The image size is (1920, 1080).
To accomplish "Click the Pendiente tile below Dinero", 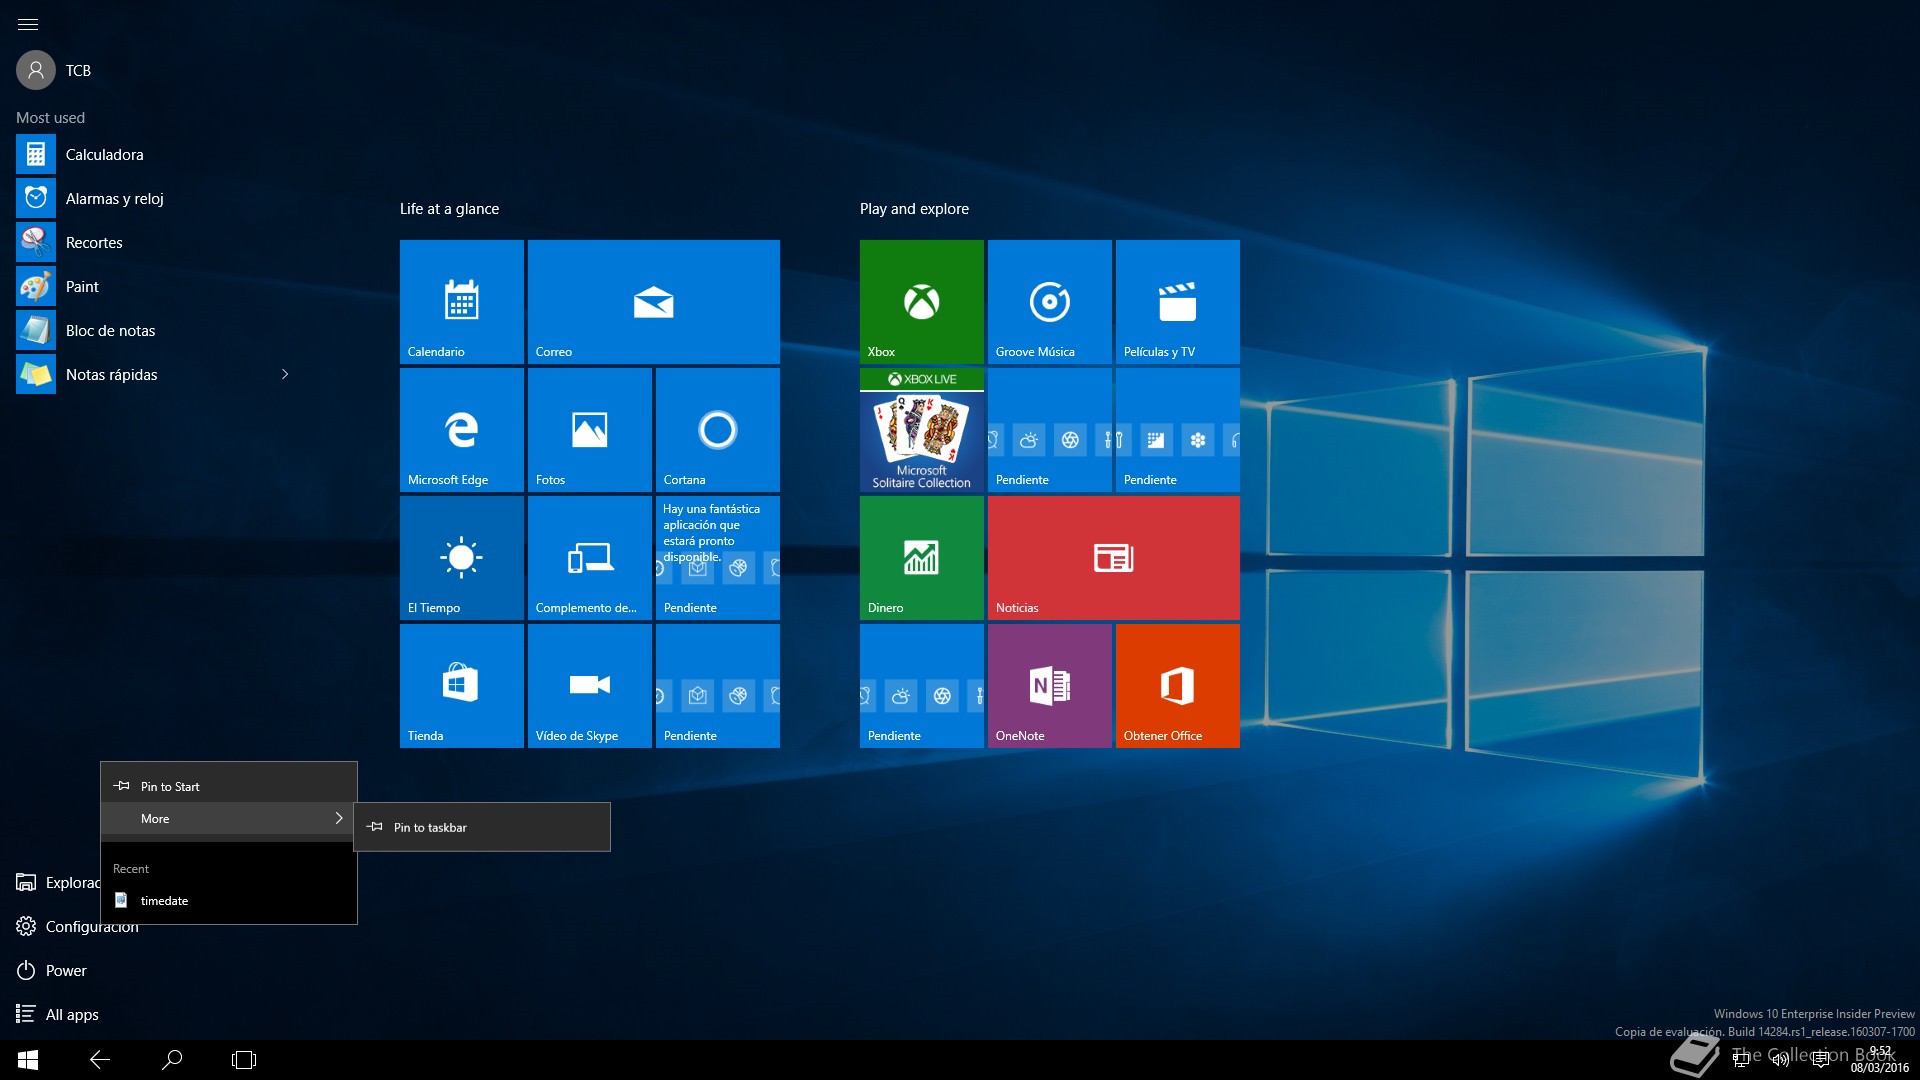I will [x=922, y=686].
